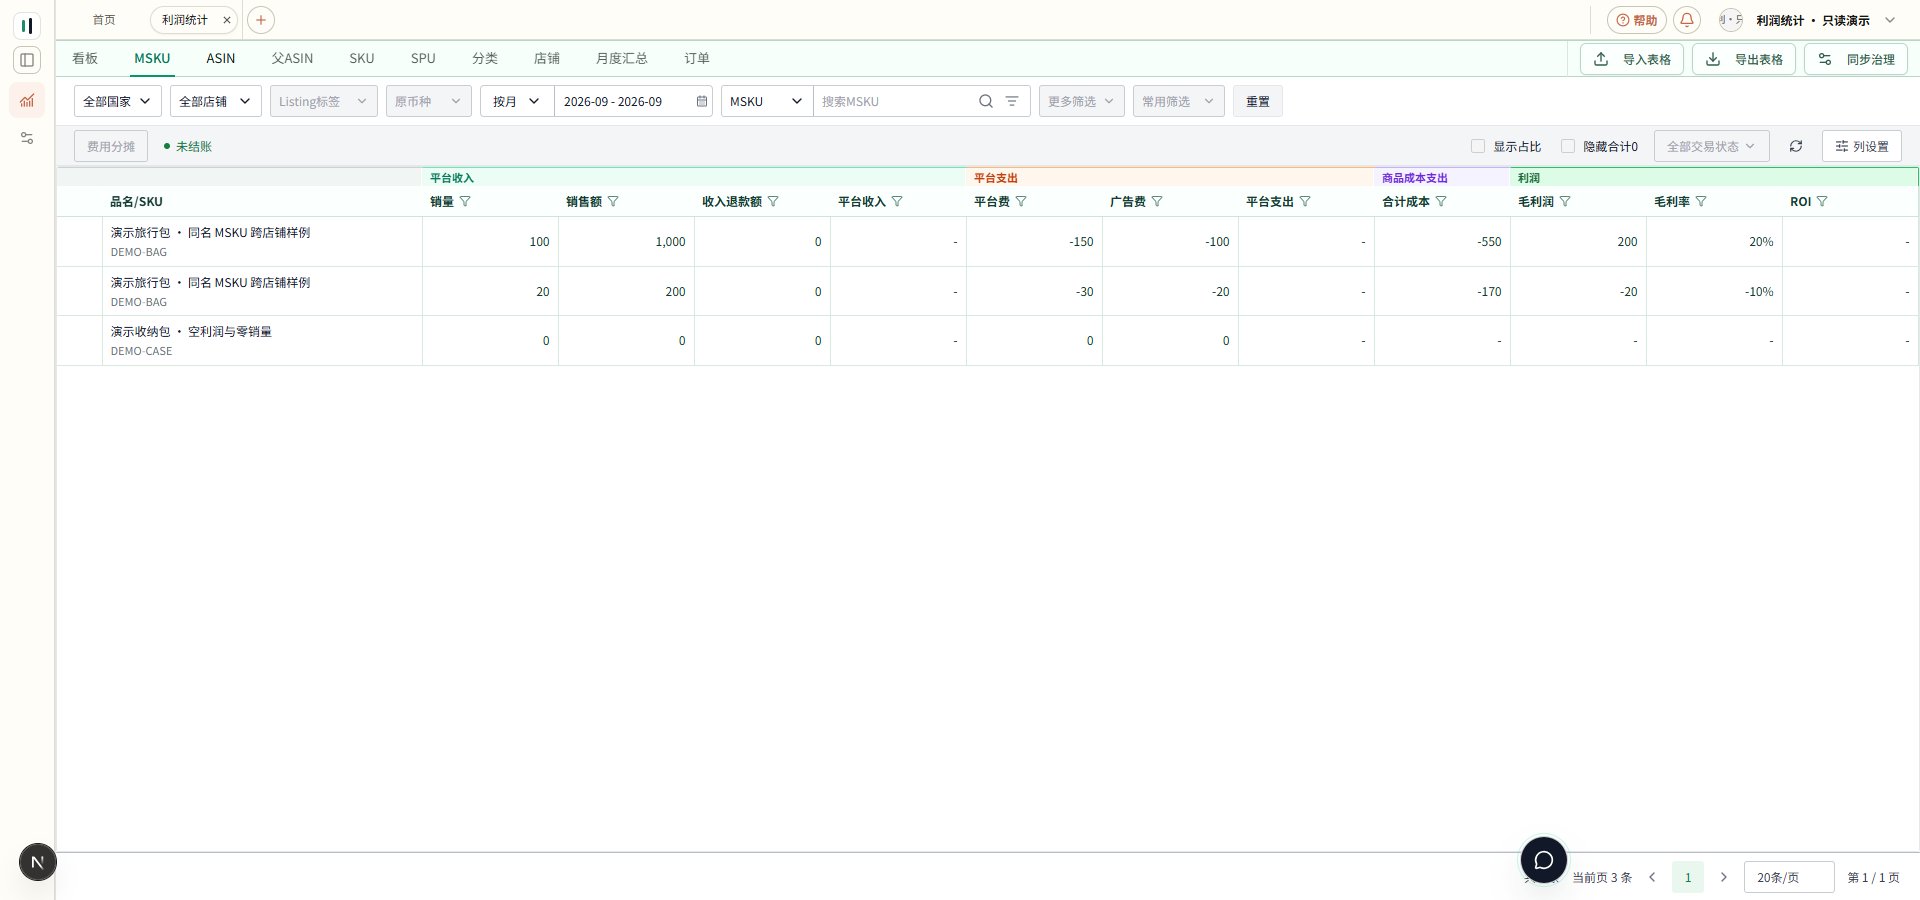Click the refresh table icon
This screenshot has height=900, width=1920.
[x=1796, y=146]
